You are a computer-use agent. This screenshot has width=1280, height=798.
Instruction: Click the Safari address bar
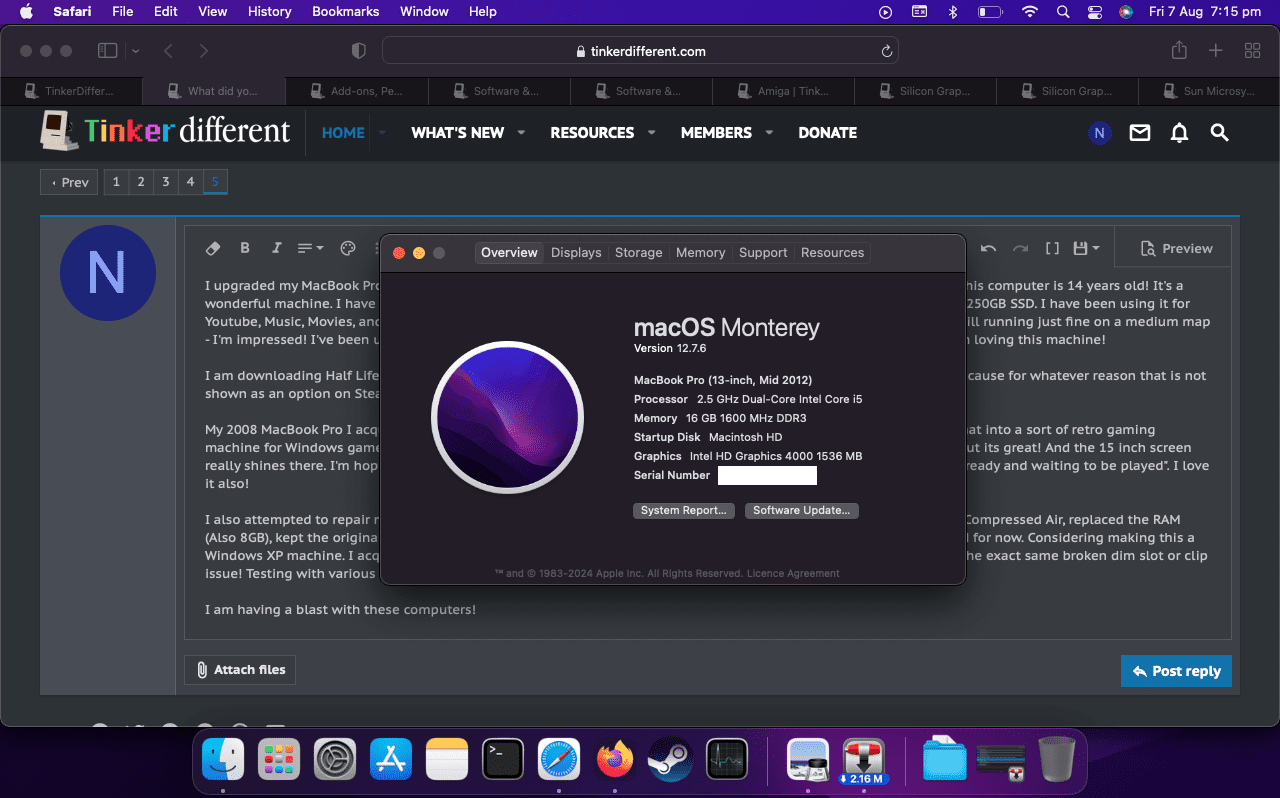coord(640,51)
